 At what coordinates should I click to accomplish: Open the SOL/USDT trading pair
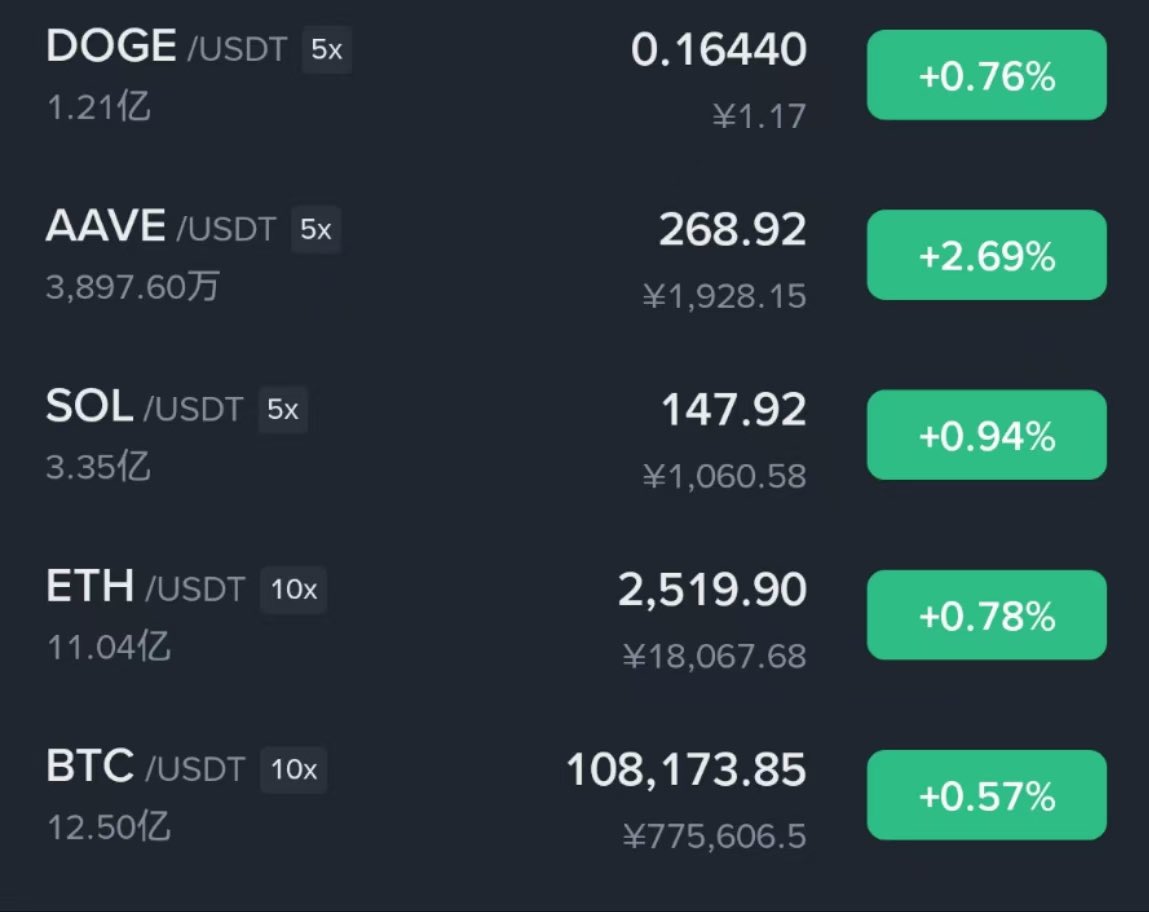(x=574, y=435)
